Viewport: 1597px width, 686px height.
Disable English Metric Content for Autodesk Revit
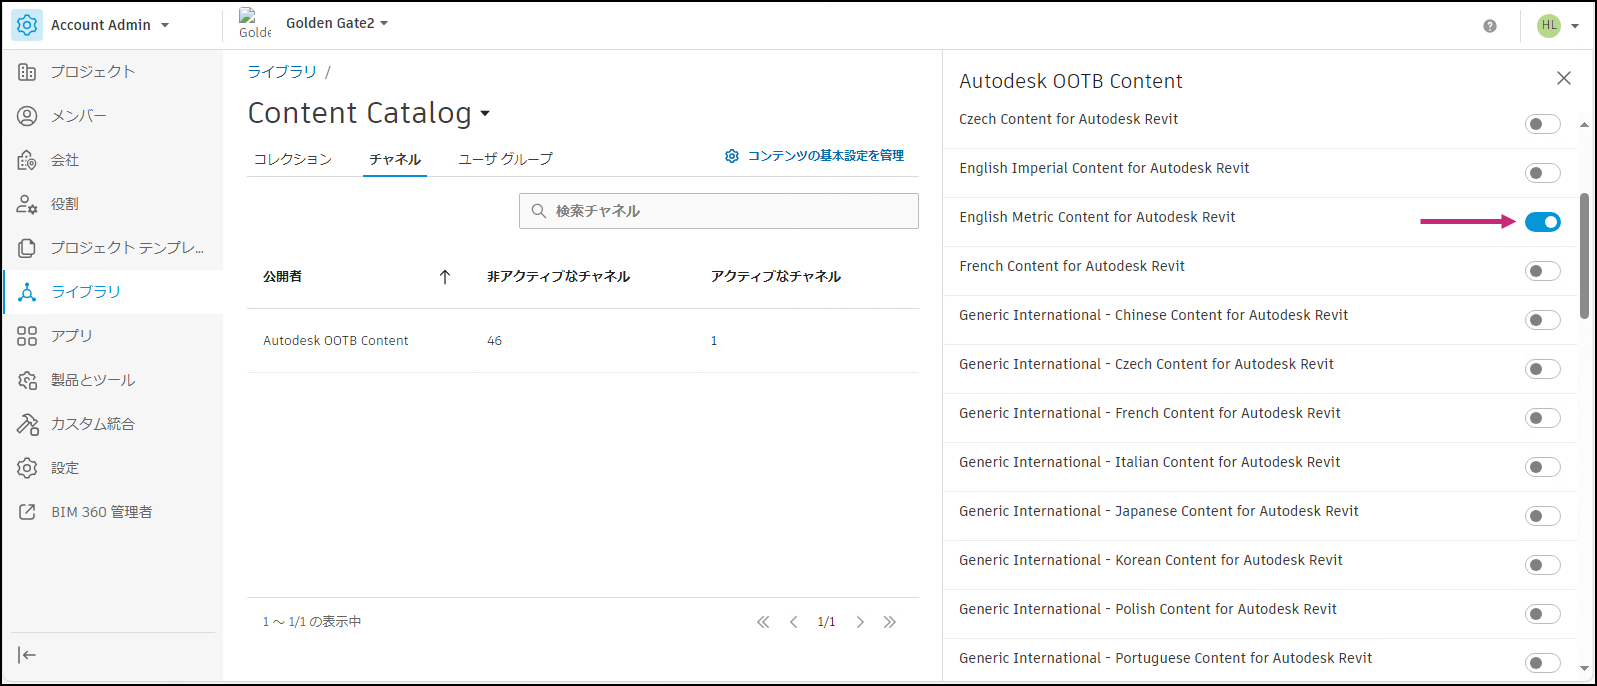tap(1543, 222)
